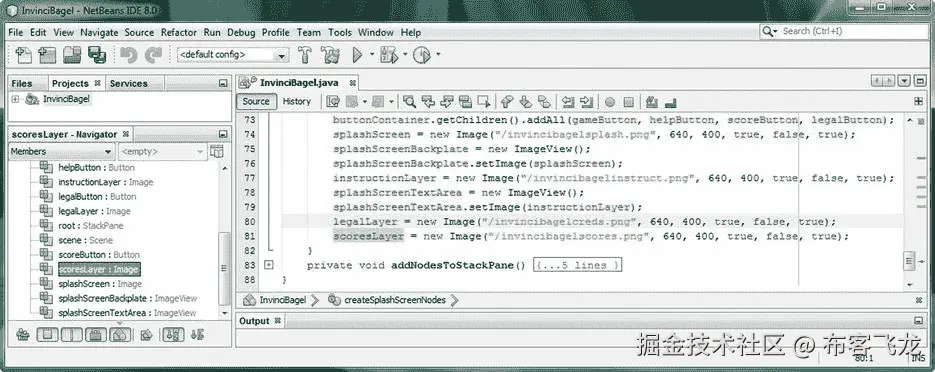
Task: Open the Profile Project dropdown arrow
Action: pyautogui.click(x=438, y=54)
